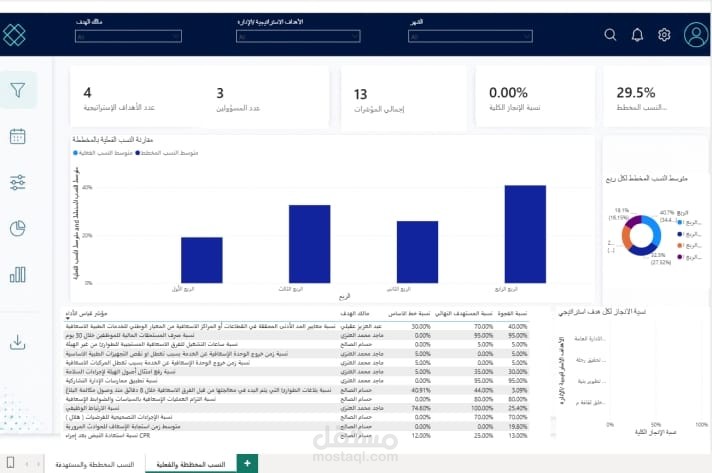This screenshot has width=712, height=473.
Task: Select the الربع الأول bar in the chart
Action: (202, 260)
